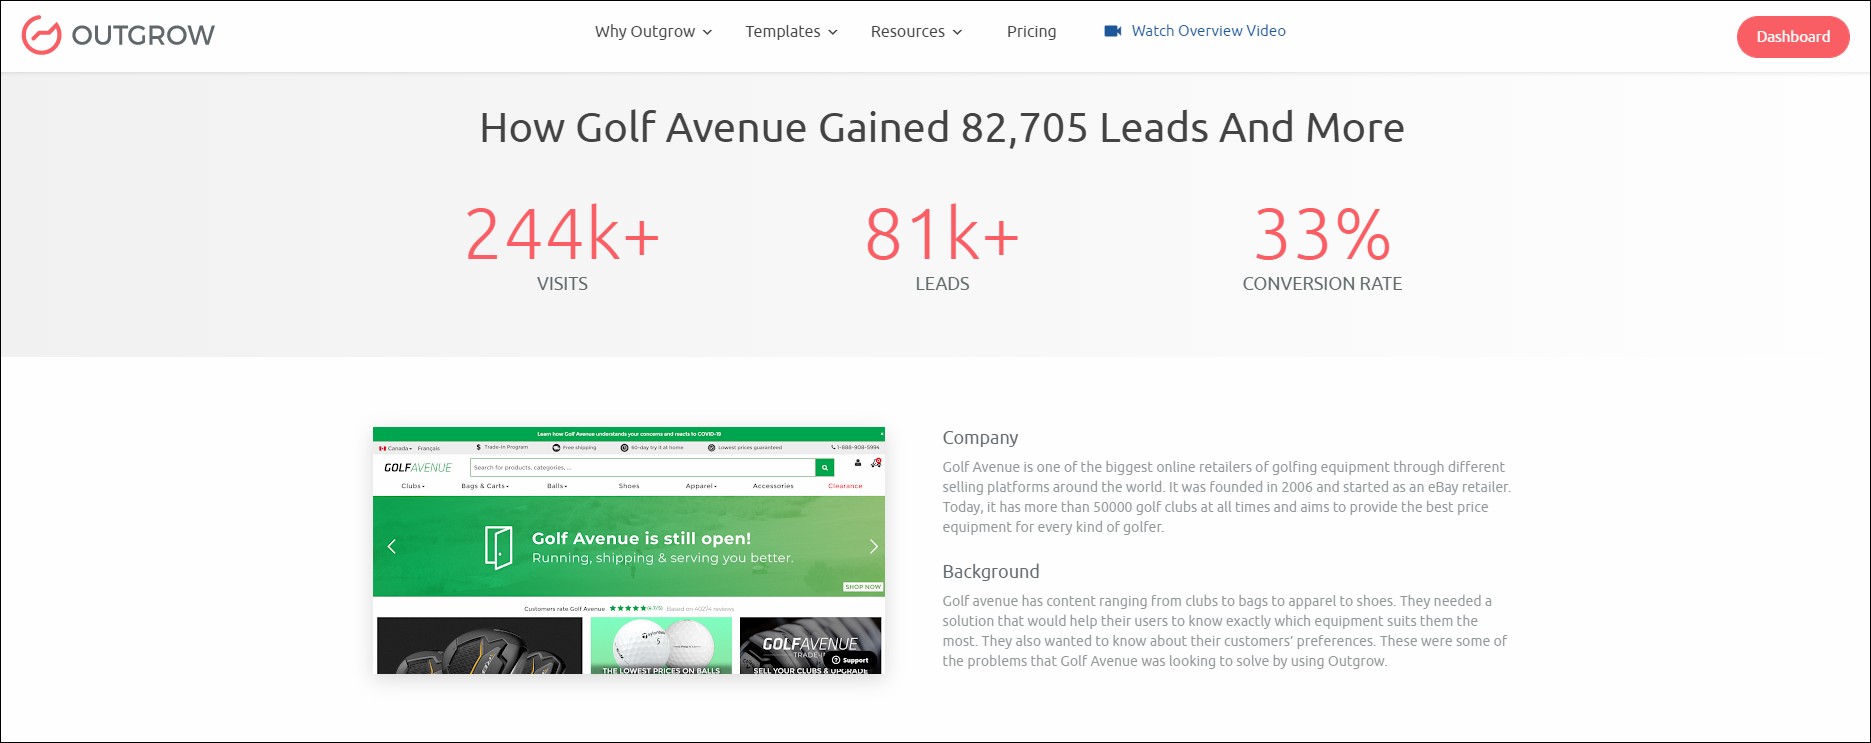The height and width of the screenshot is (743, 1871).
Task: Click the green search button in screenshot
Action: 825,467
